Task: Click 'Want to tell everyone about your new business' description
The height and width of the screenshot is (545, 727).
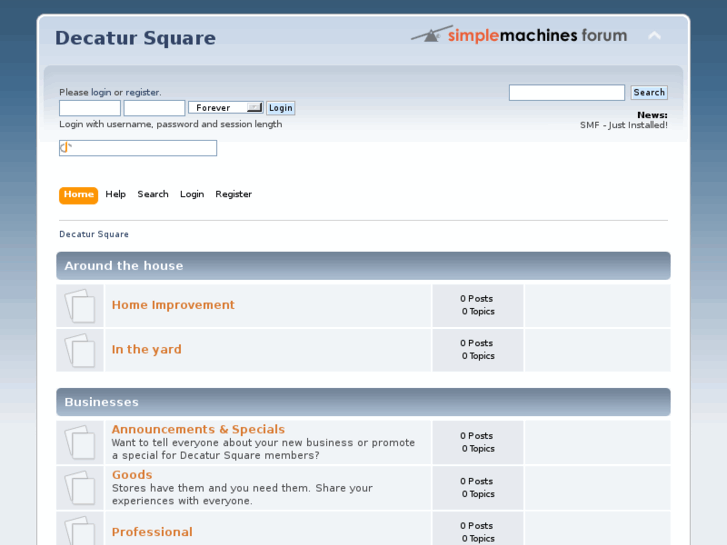Action: tap(263, 449)
